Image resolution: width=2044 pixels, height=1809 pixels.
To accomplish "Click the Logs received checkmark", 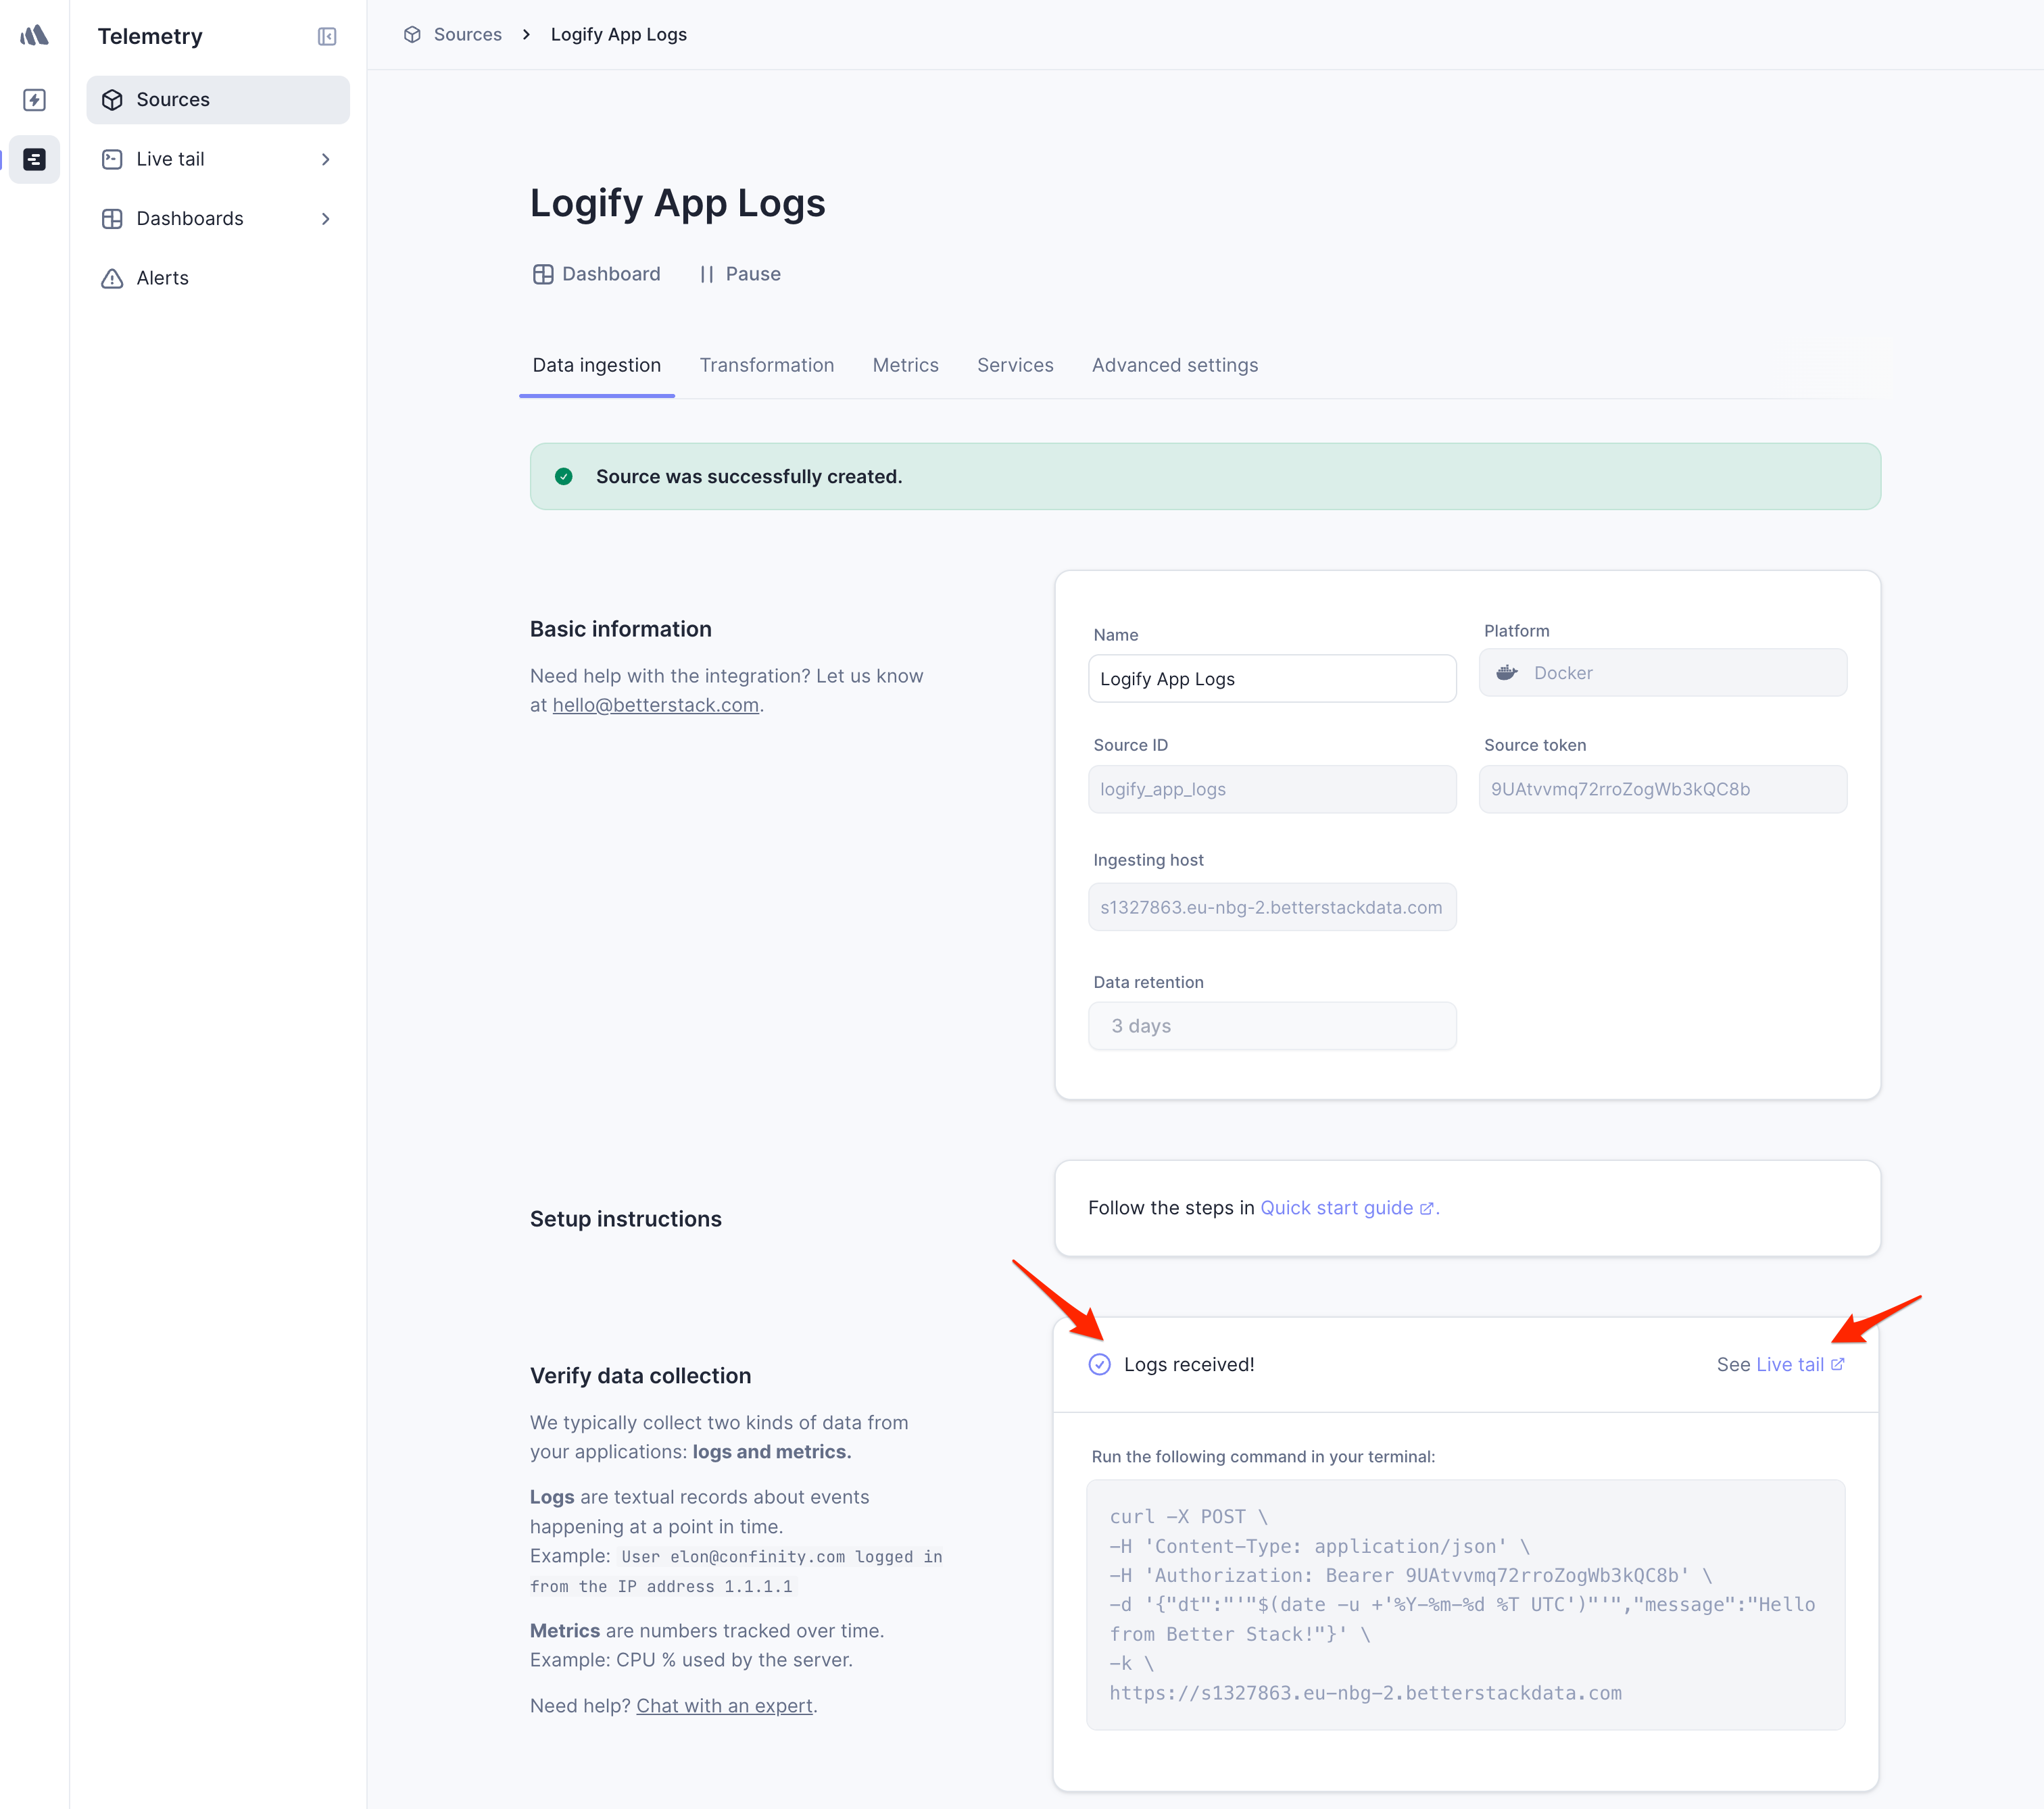I will [x=1100, y=1363].
